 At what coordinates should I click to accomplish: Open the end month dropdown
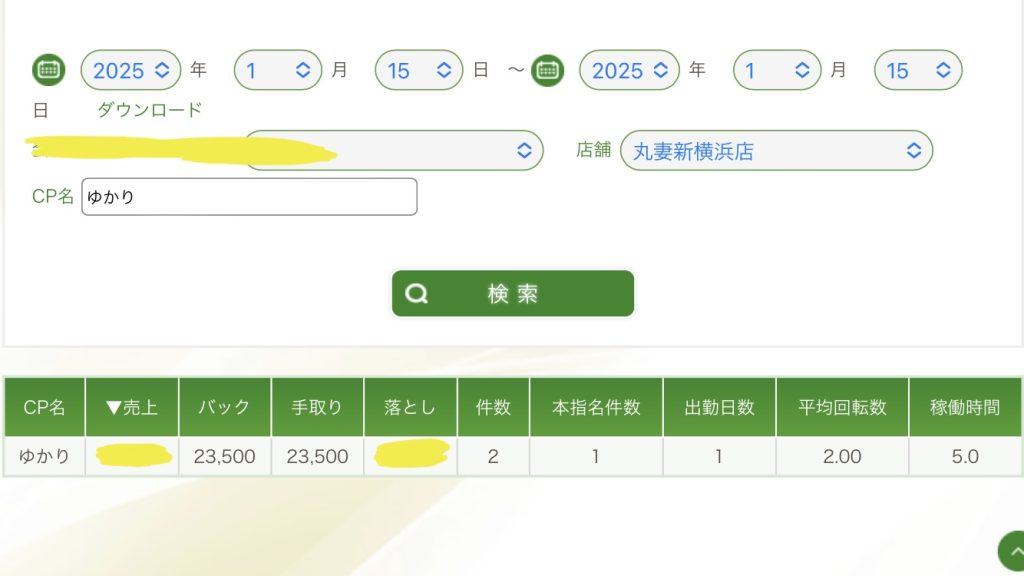tap(777, 70)
